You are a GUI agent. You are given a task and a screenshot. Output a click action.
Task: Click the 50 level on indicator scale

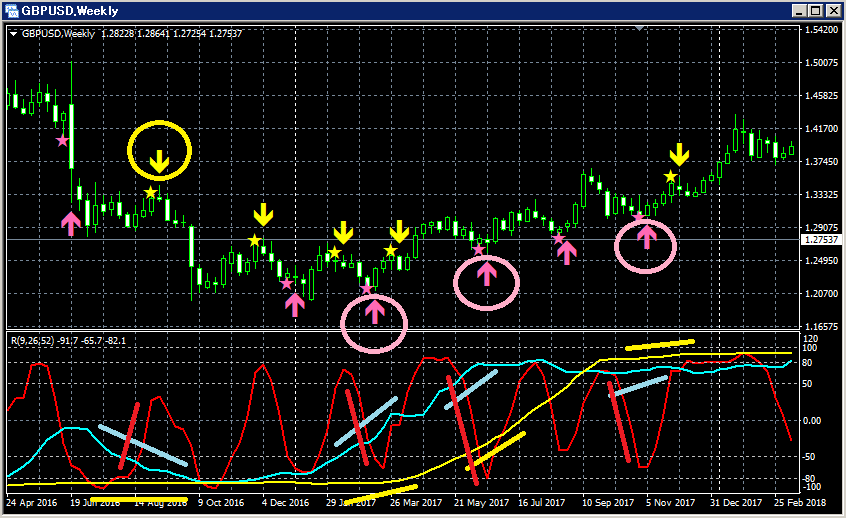pyautogui.click(x=808, y=384)
